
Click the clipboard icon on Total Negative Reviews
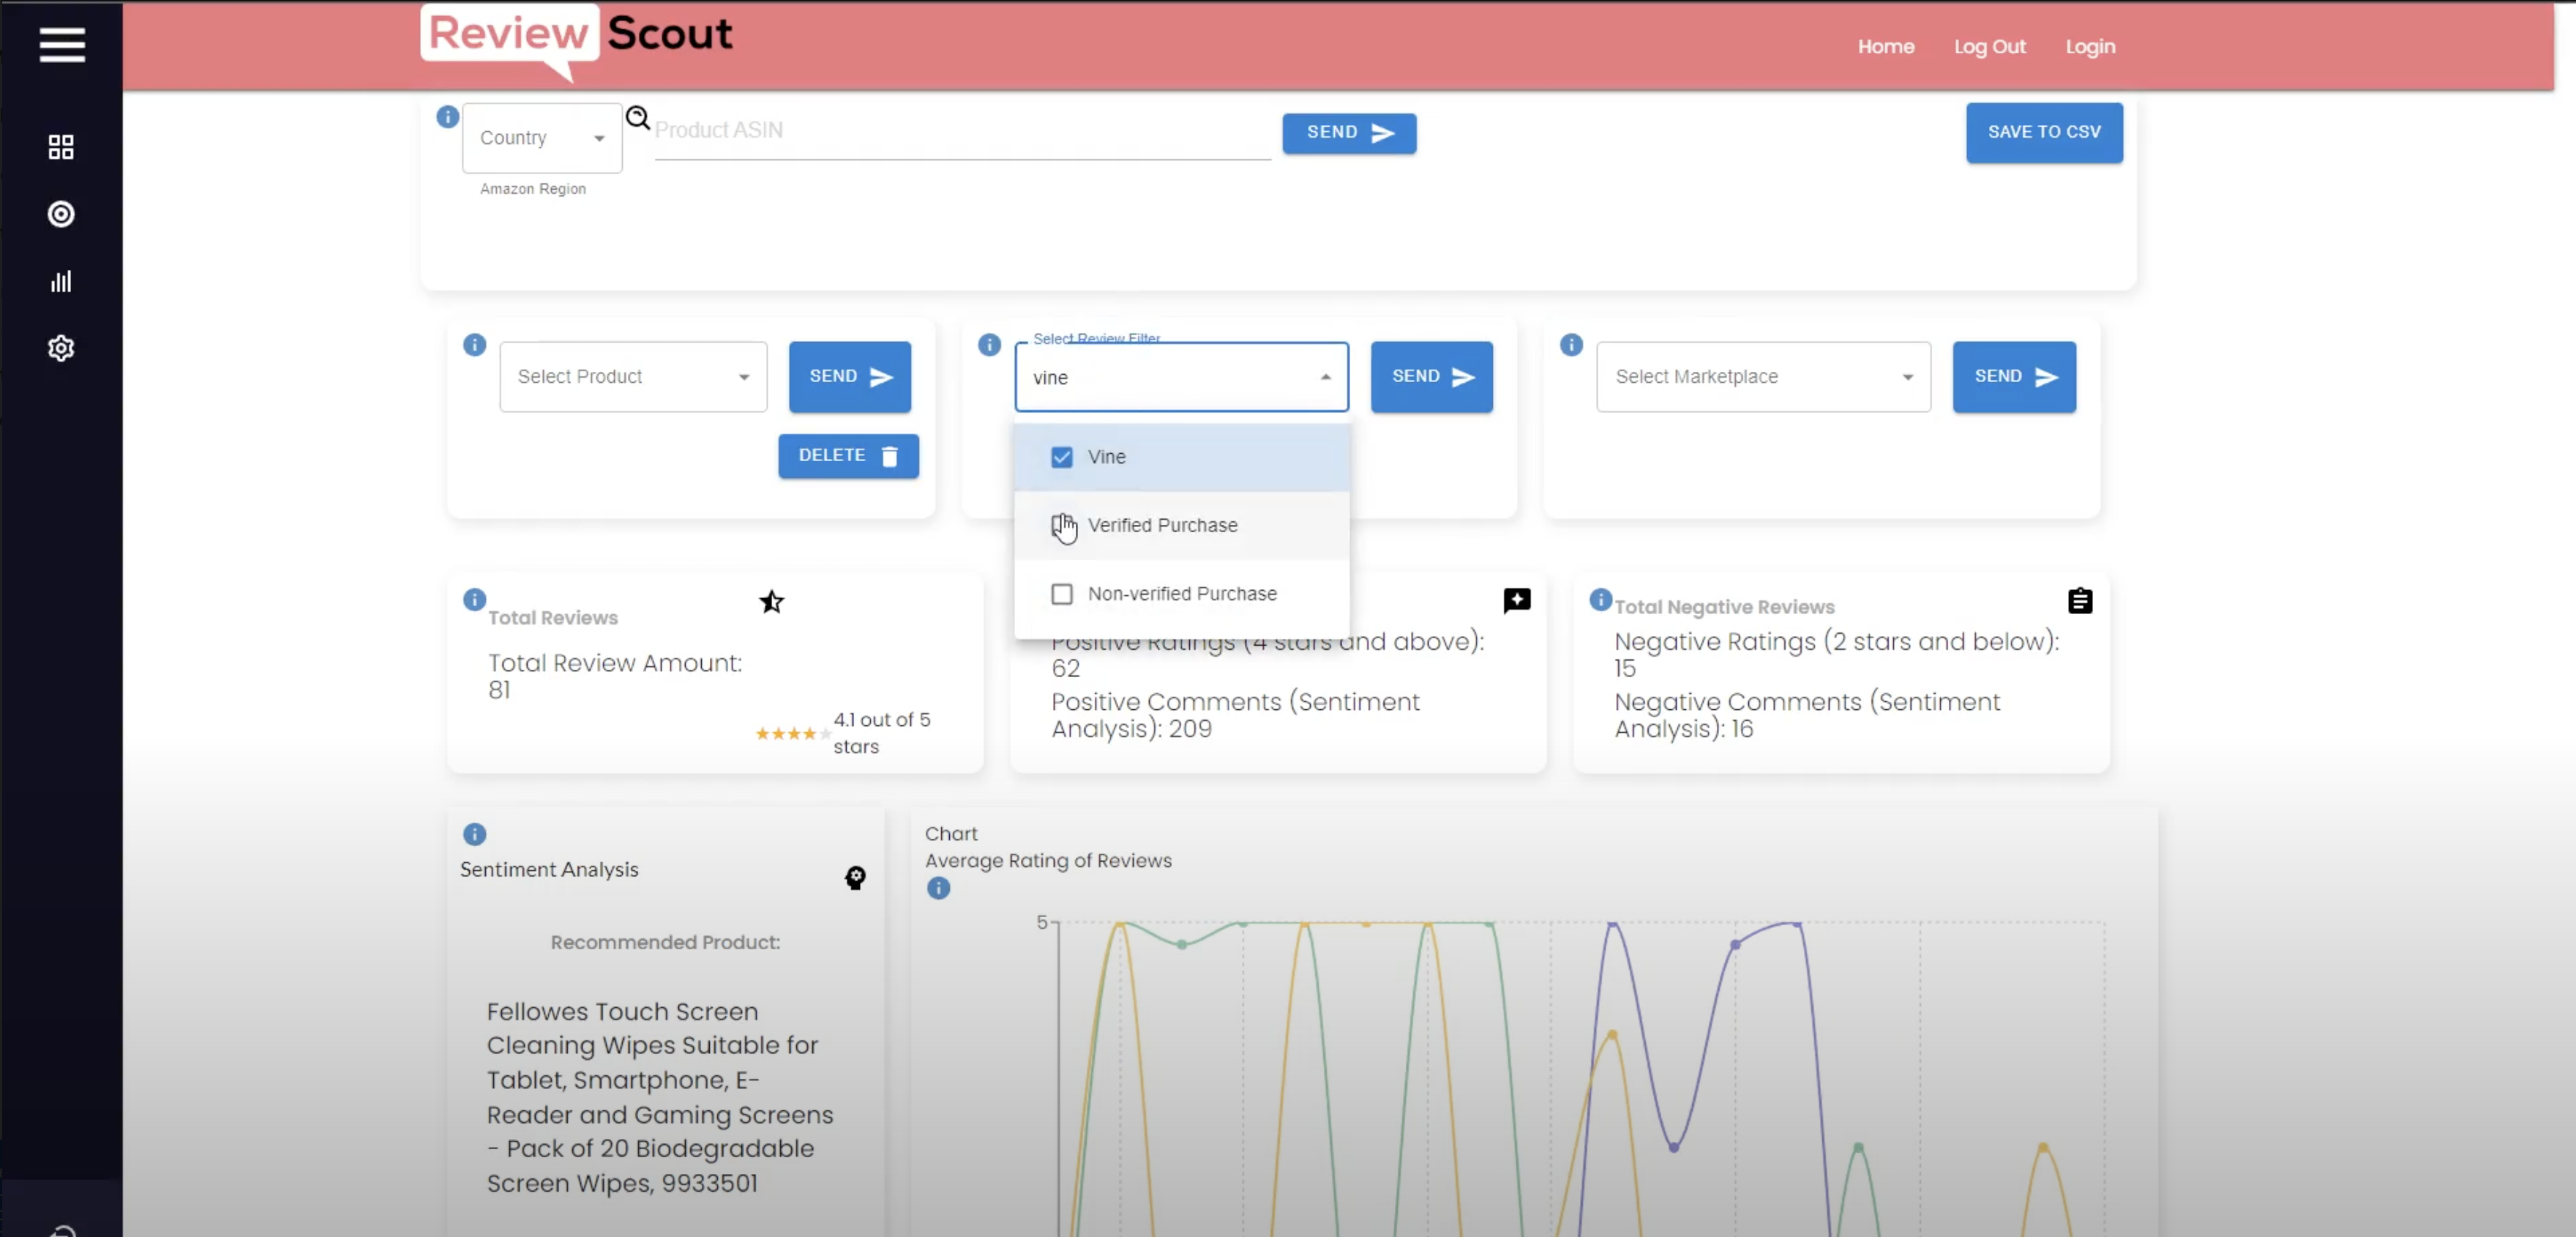[x=2080, y=600]
